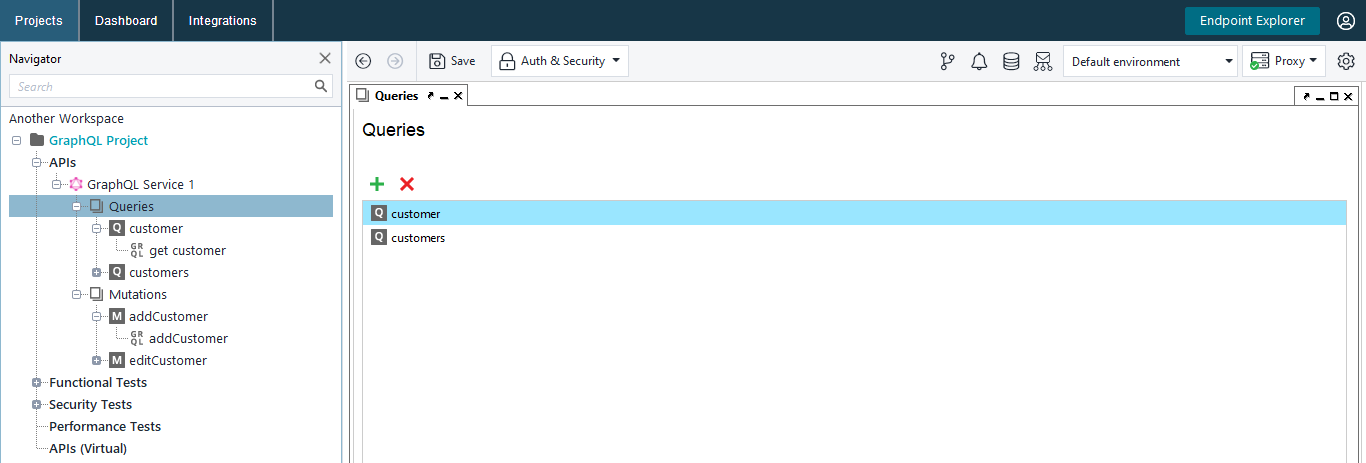Open the Git branch icon

(947, 61)
